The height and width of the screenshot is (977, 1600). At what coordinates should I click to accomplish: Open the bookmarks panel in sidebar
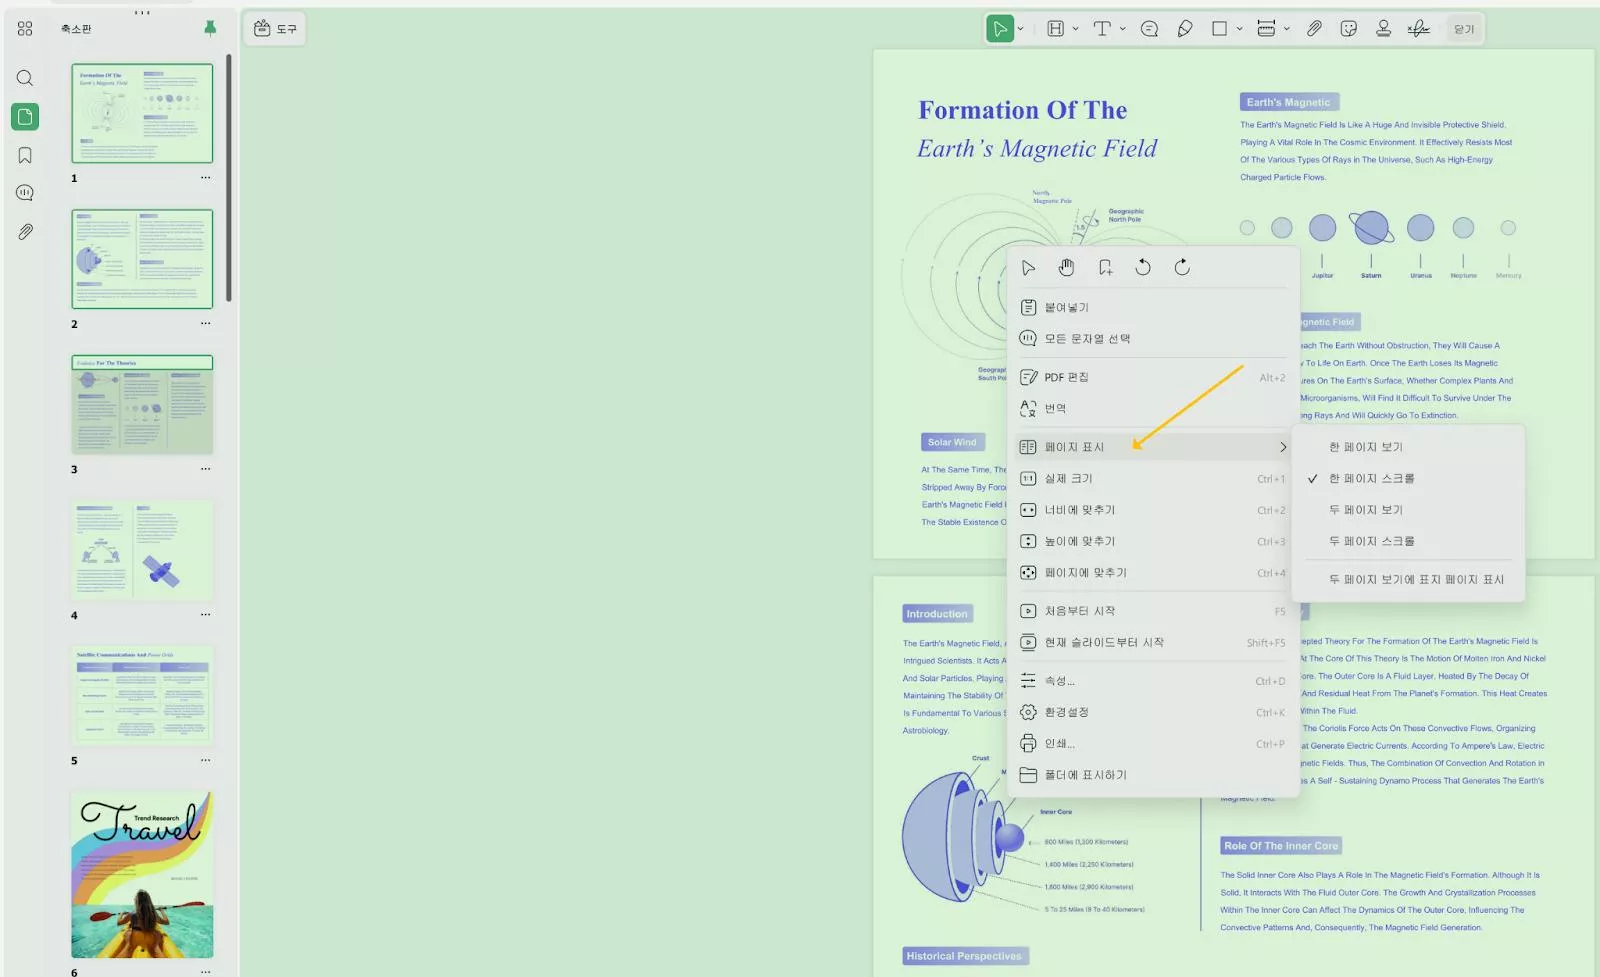(x=25, y=155)
